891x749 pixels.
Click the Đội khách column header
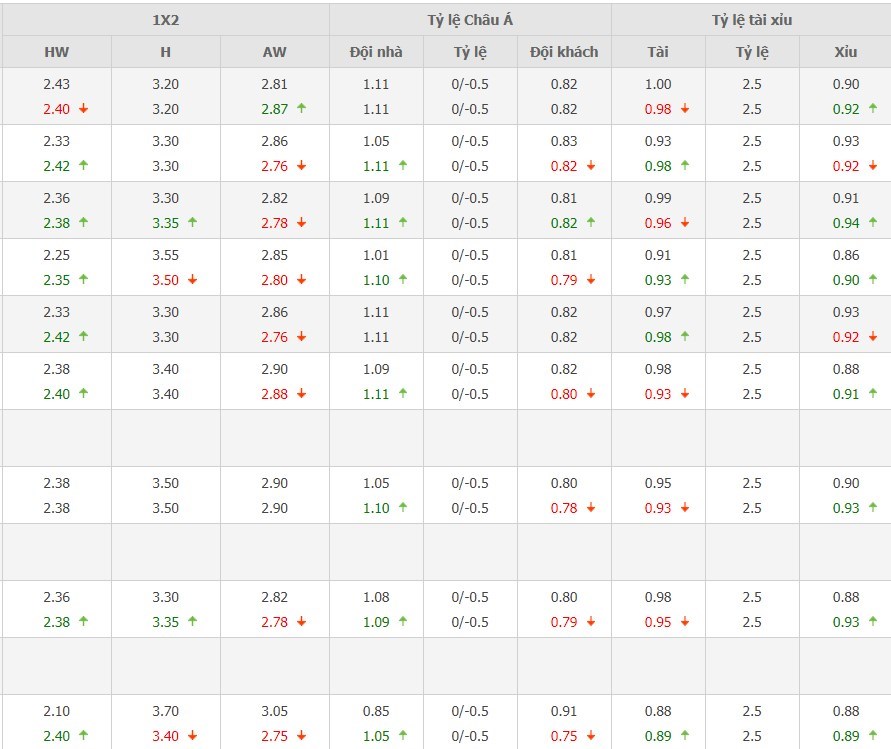coord(564,52)
